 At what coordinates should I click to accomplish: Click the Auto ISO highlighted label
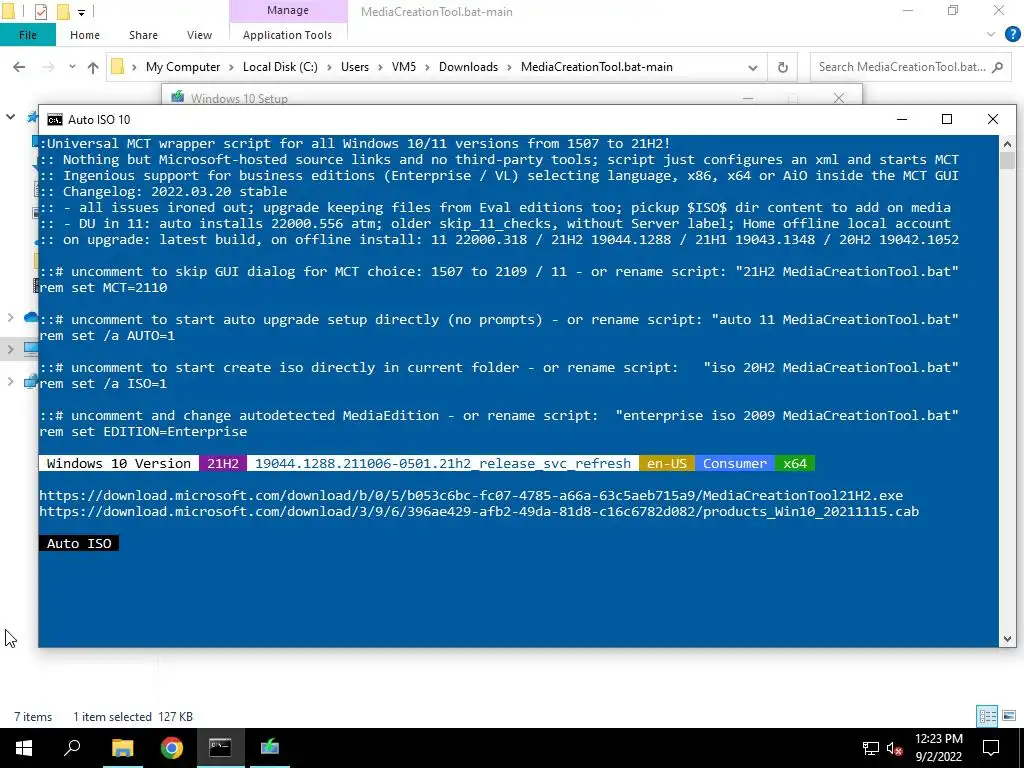[x=79, y=543]
